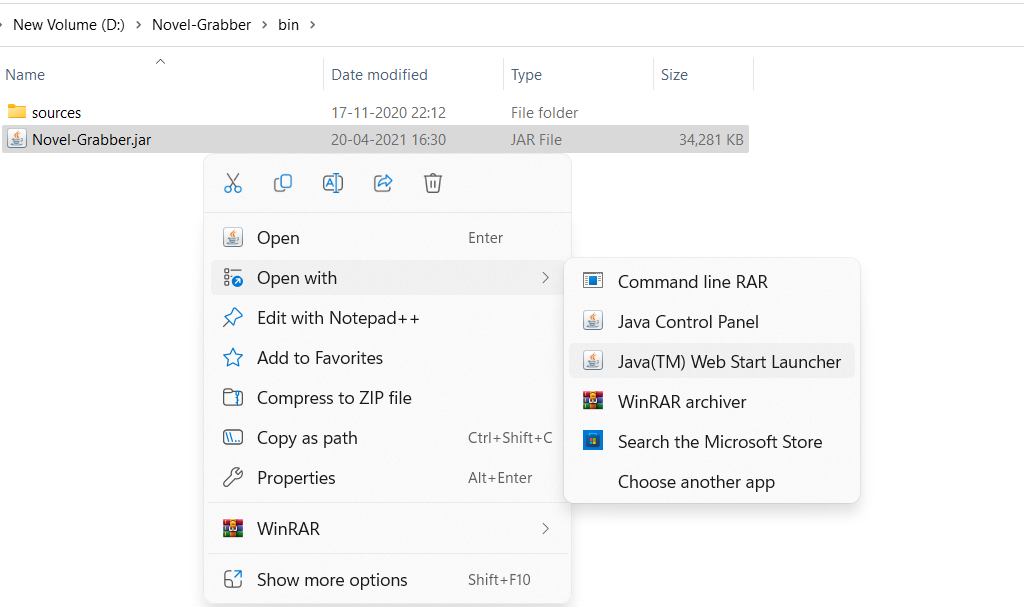This screenshot has height=607, width=1024.
Task: Navigate to Novel-Grabber breadcrumb
Action: click(201, 25)
